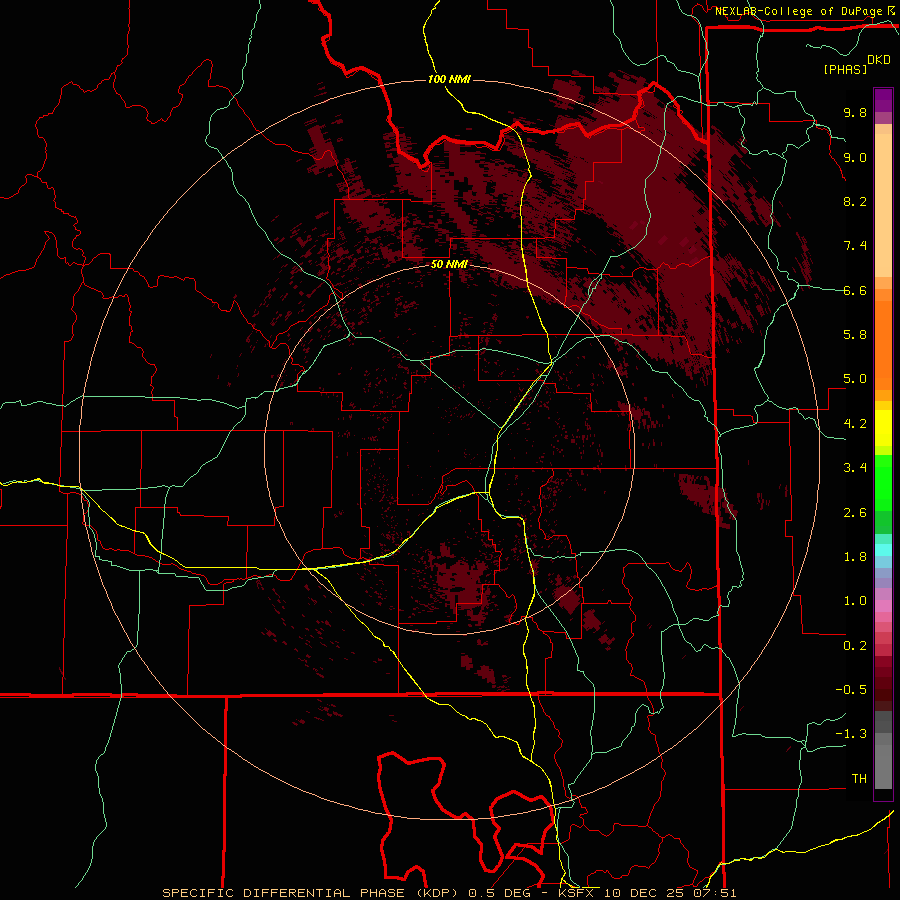This screenshot has height=900, width=900.
Task: Click the [PHAS] label above color bar
Action: 845,69
